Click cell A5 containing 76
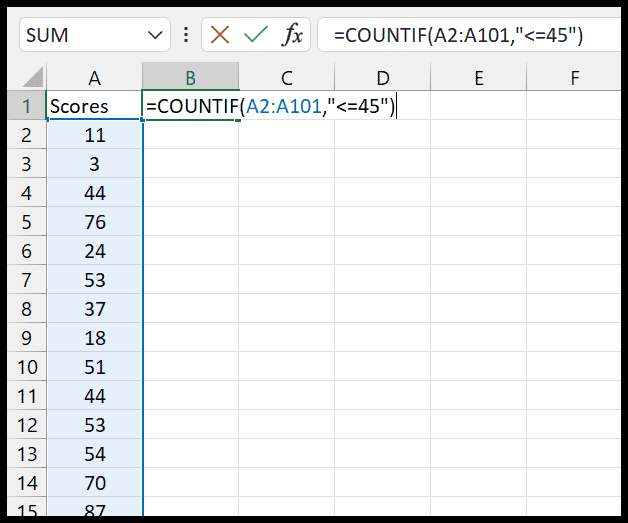Viewport: 628px width, 523px height. pos(95,222)
